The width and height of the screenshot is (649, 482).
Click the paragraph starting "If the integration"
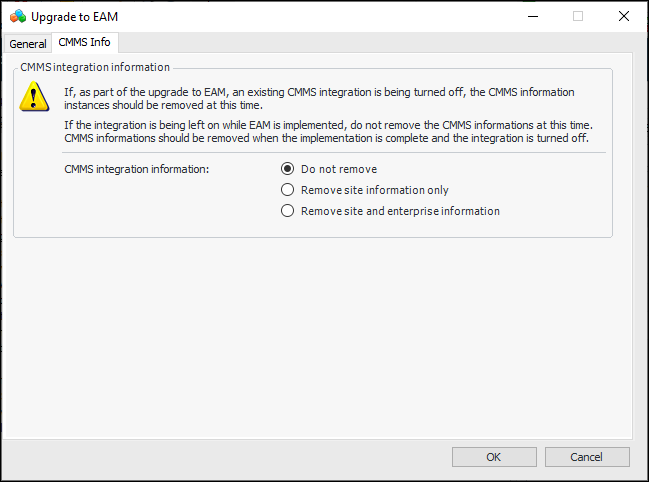click(328, 132)
